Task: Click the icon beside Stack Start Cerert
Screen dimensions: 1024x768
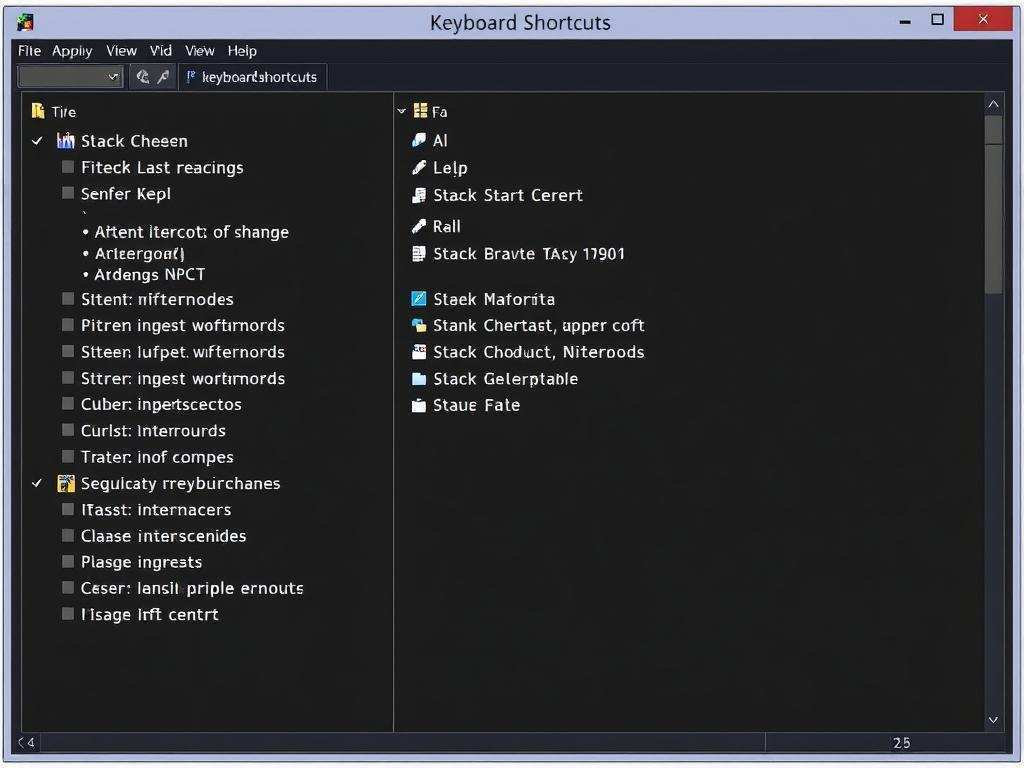Action: (x=419, y=195)
